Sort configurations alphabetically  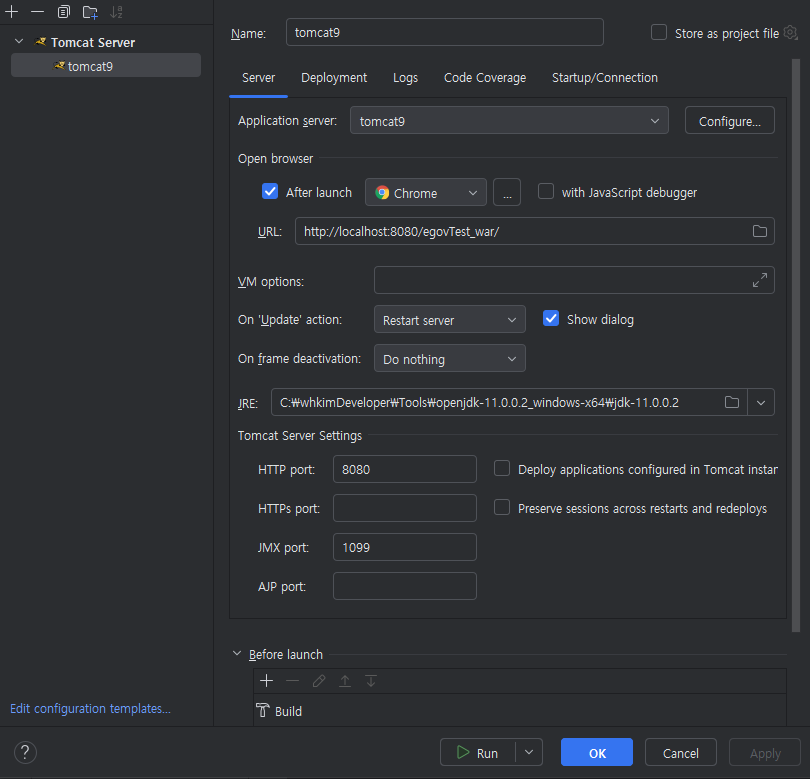click(116, 12)
